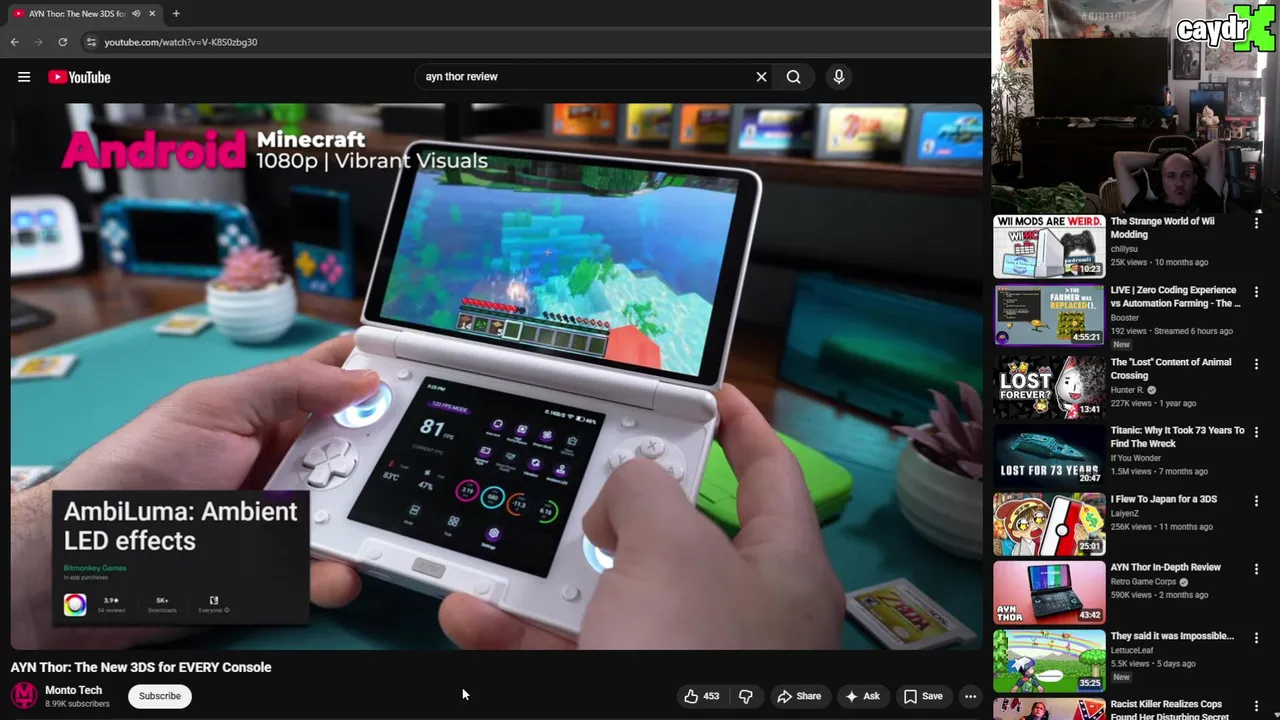Open options menu for Animal Crossing video
Screen dimensions: 1280x720
click(1257, 364)
